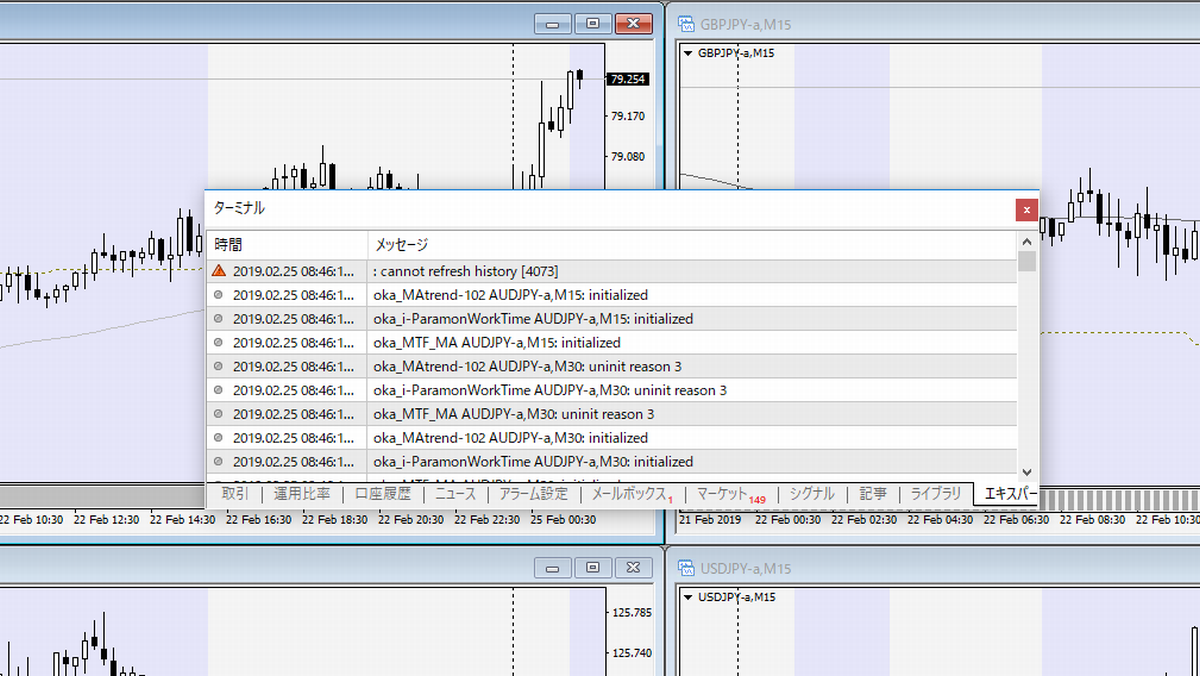Close the ターミナル panel
The image size is (1200, 676).
coord(1025,210)
